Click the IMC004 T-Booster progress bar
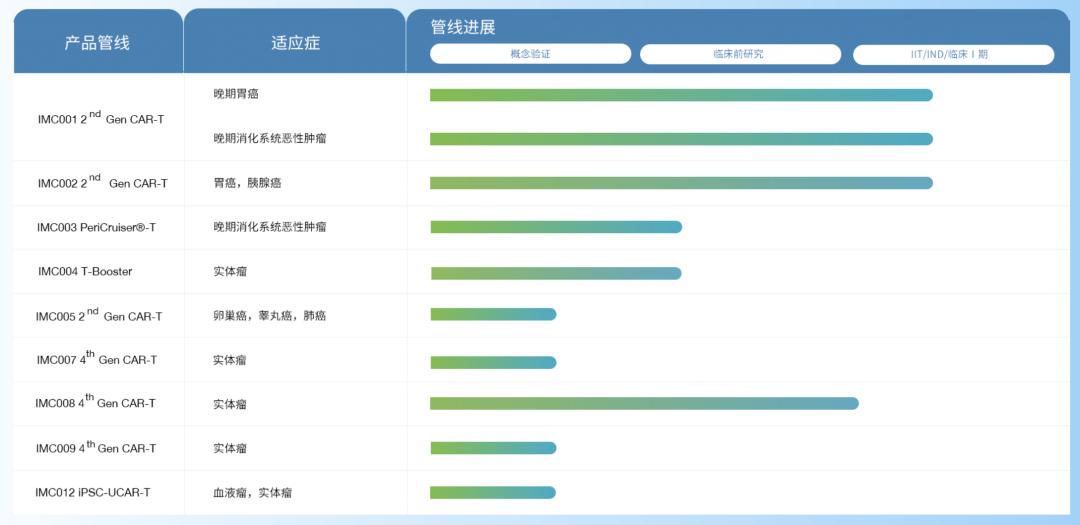 click(x=556, y=274)
